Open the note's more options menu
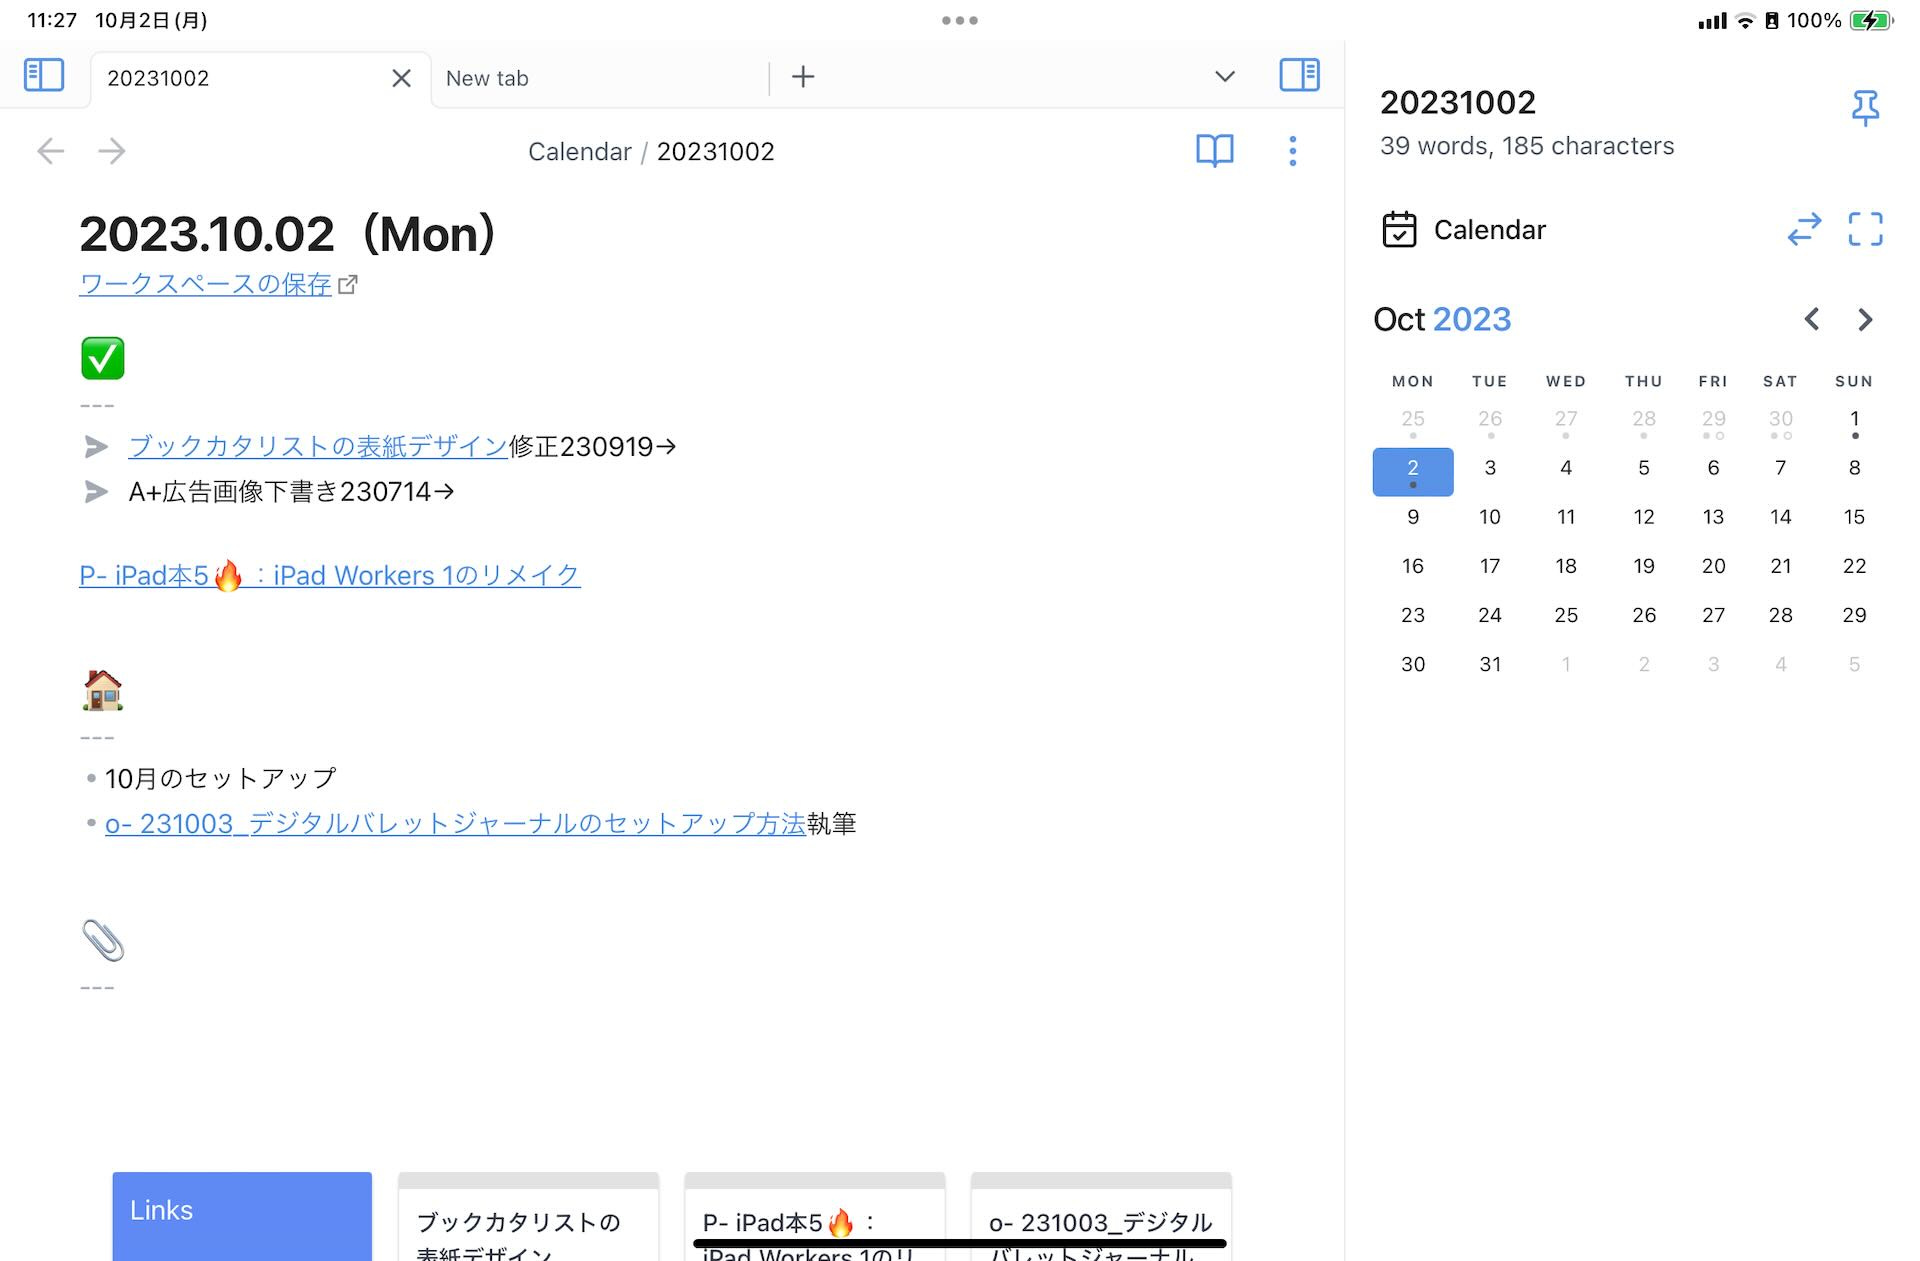 click(x=1292, y=151)
